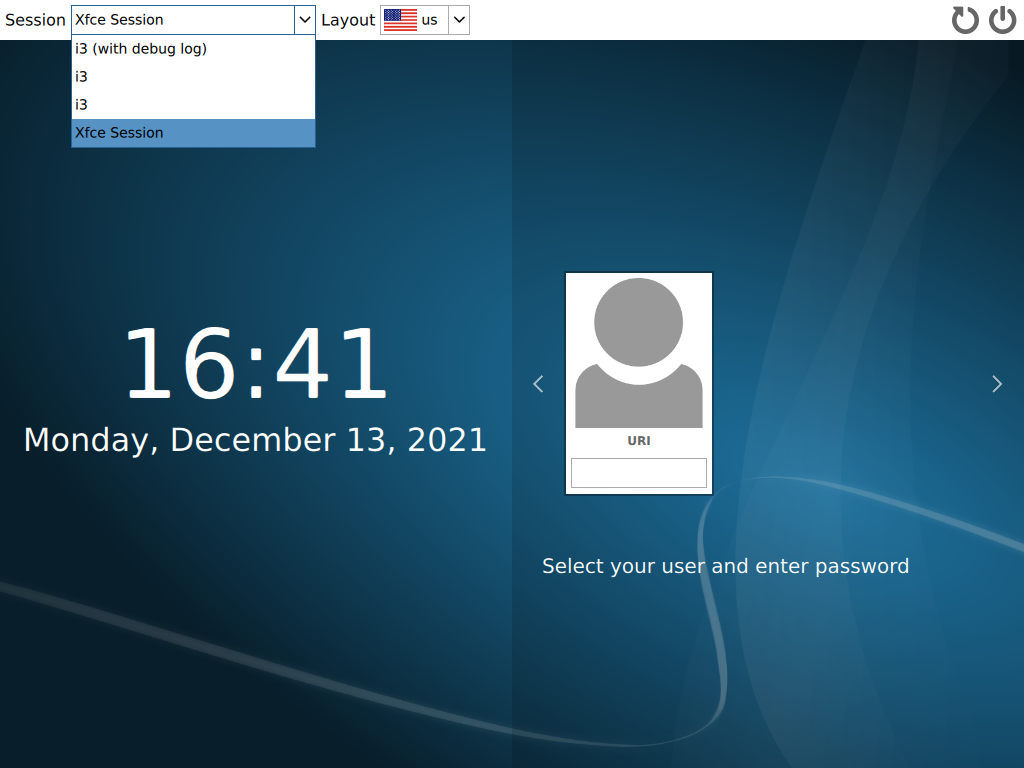Click the 'Session' label
Image resolution: width=1024 pixels, height=768 pixels.
click(x=35, y=20)
